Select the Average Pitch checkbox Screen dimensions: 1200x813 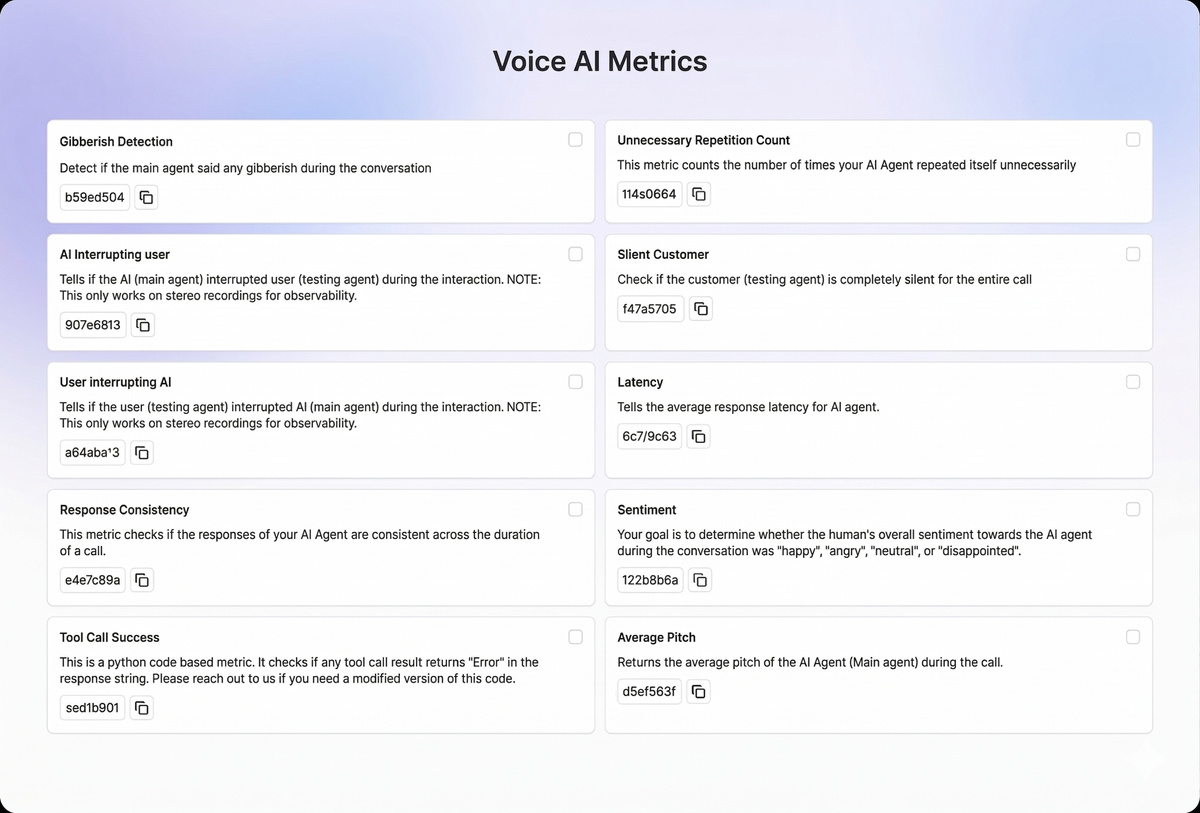1133,637
